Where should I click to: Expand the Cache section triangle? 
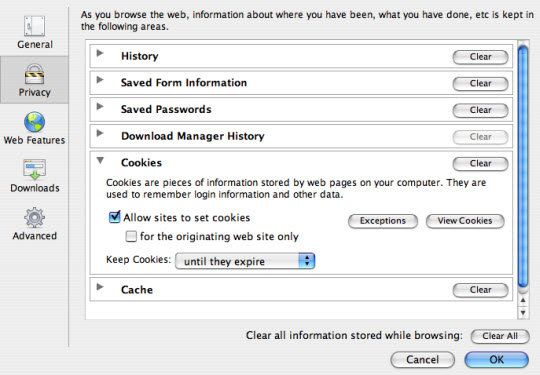[x=100, y=287]
